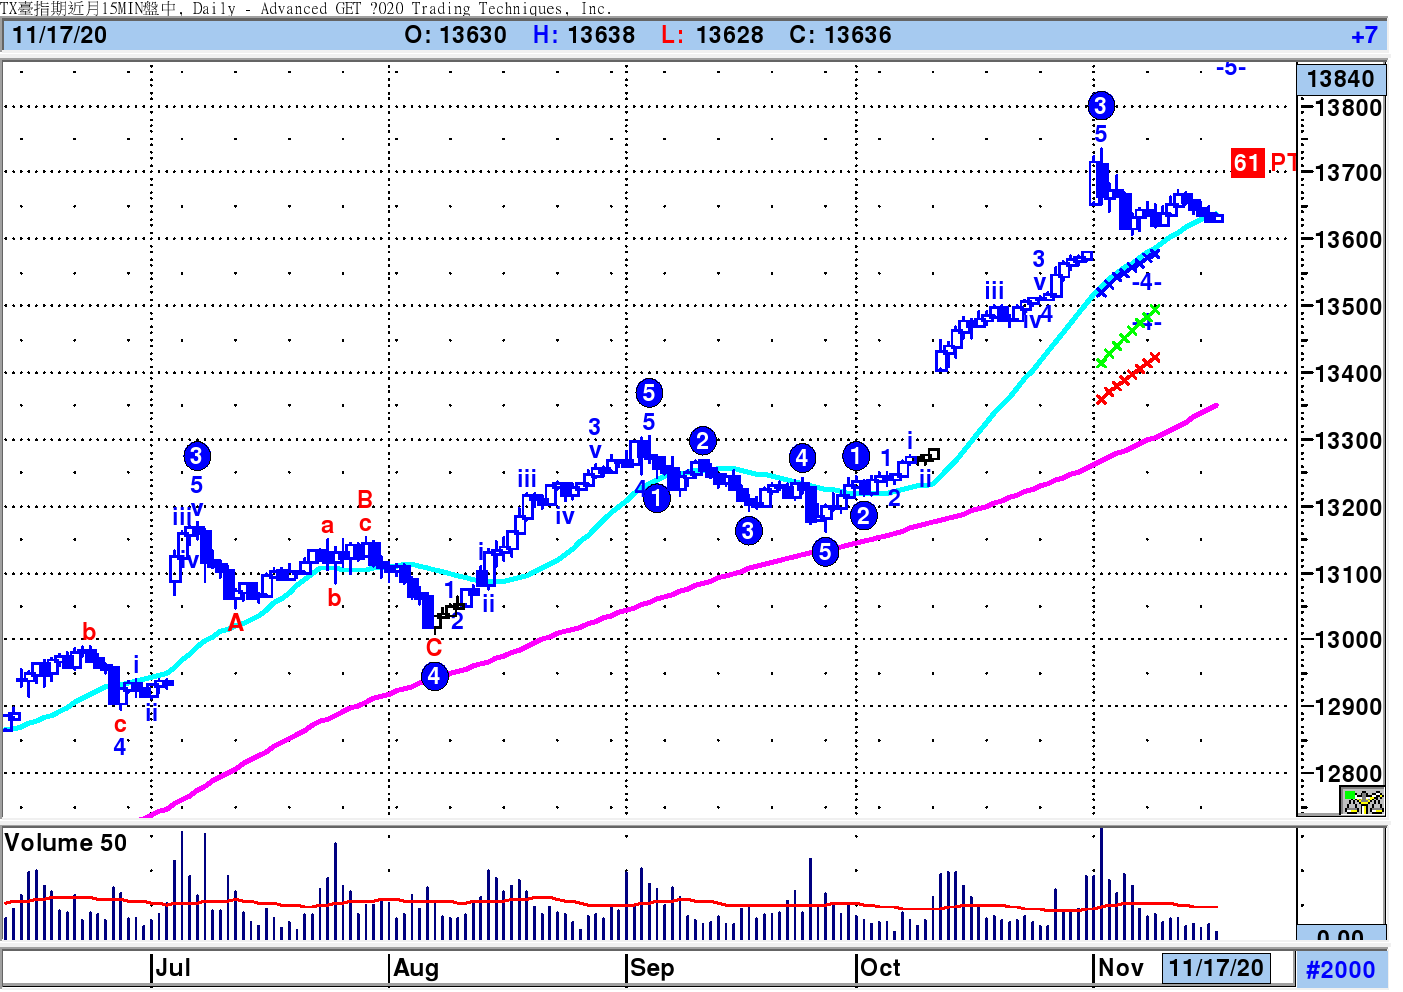Click the balance scale icon on price axis

click(x=1363, y=801)
